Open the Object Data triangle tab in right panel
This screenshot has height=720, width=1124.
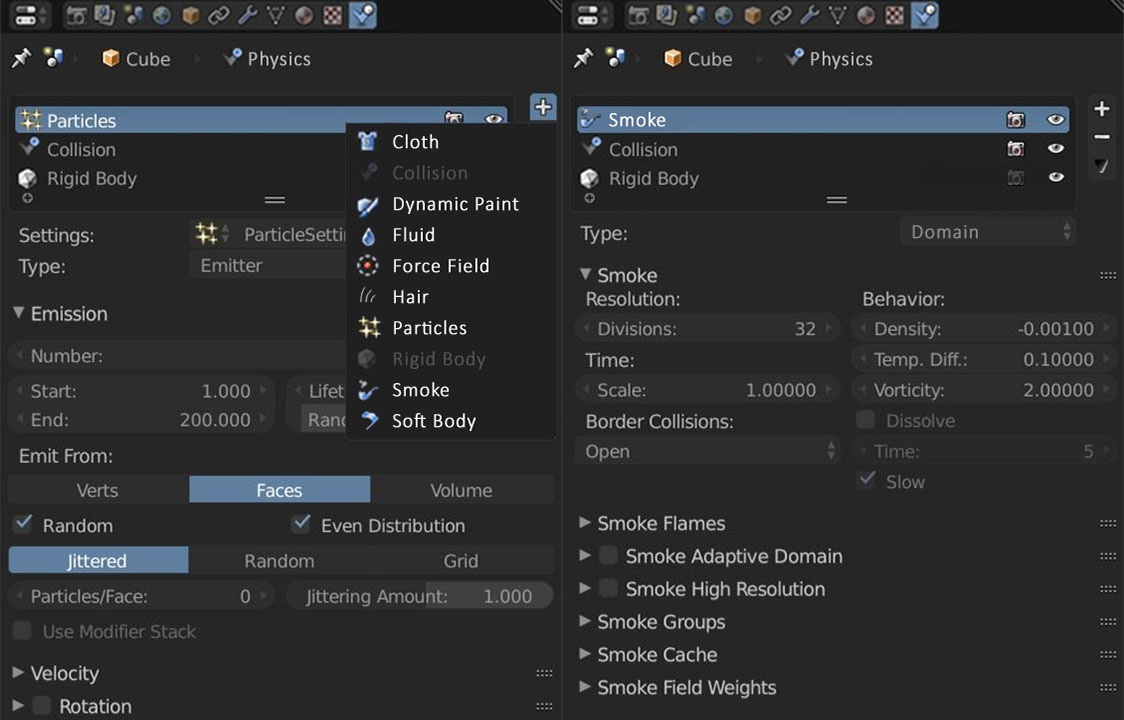[838, 15]
